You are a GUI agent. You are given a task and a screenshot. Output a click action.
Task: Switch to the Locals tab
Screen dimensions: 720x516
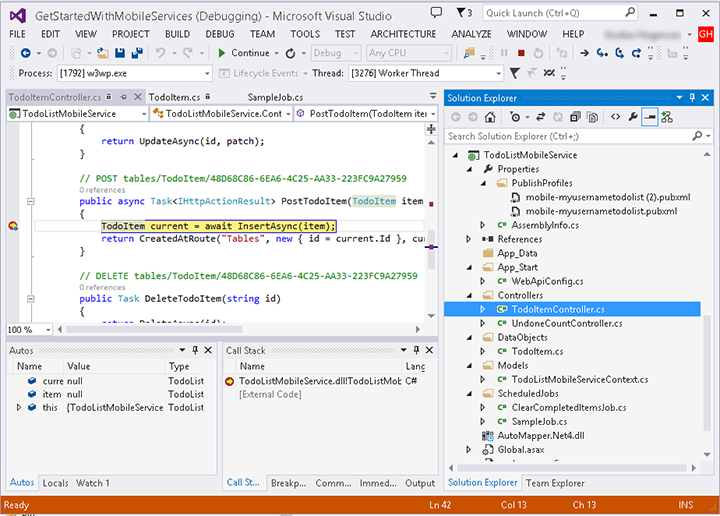[55, 483]
